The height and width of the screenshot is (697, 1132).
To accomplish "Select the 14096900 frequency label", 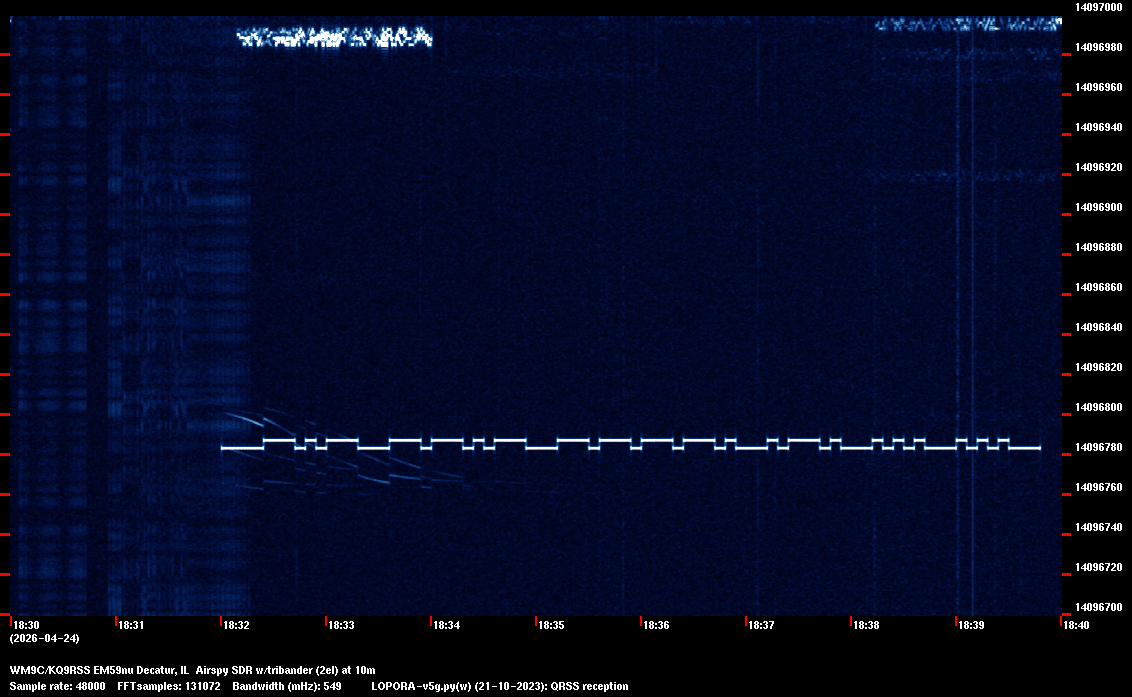I will [1097, 207].
